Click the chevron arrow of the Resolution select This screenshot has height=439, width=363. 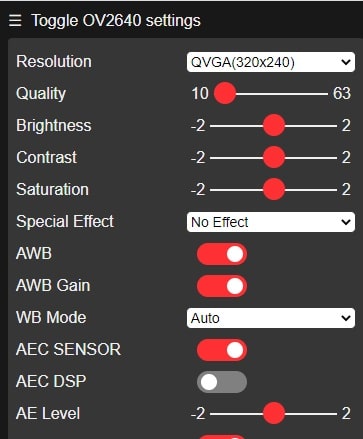(346, 62)
